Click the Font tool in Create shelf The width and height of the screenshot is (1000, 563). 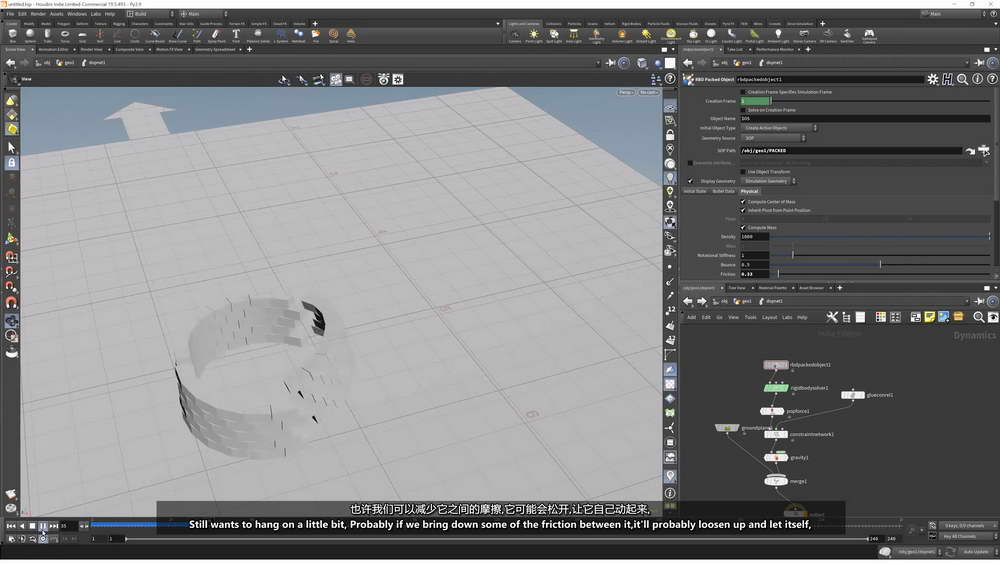[236, 35]
